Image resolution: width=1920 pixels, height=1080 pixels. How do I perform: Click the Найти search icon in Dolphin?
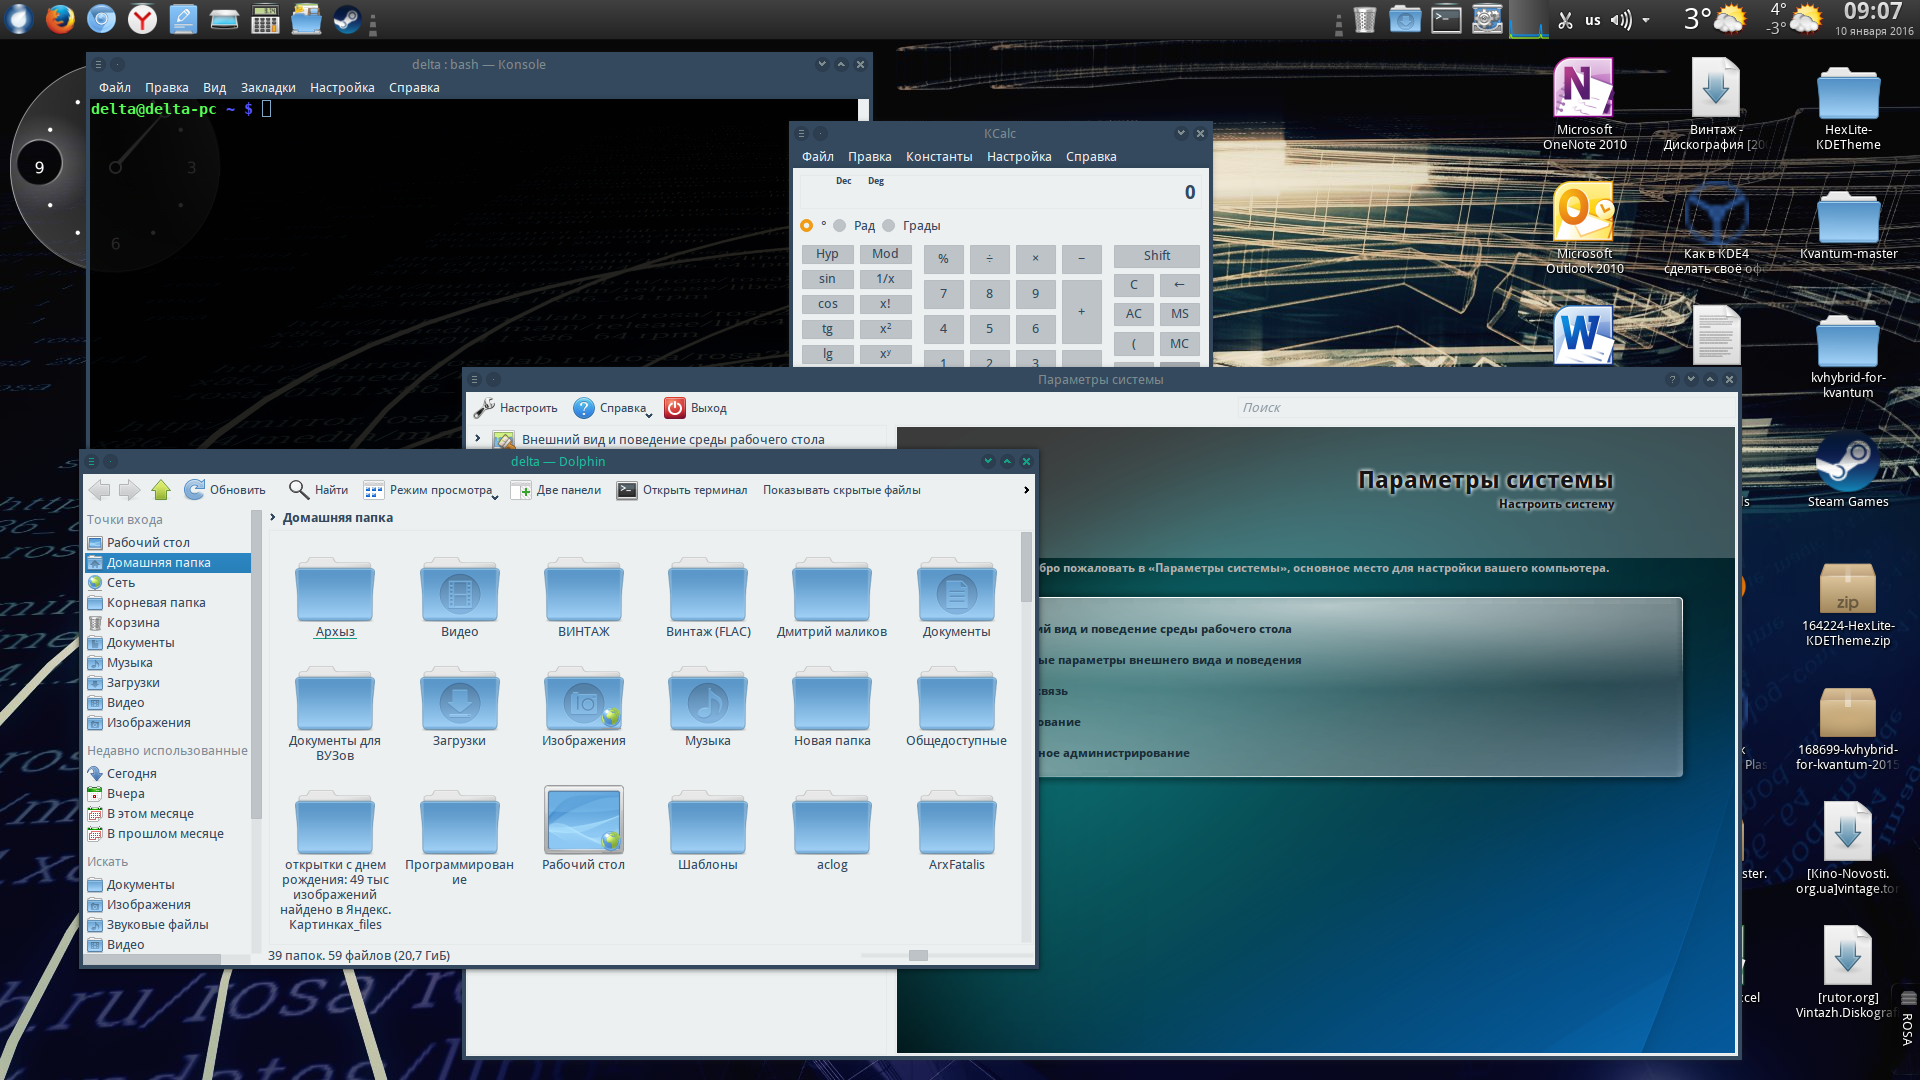point(298,490)
